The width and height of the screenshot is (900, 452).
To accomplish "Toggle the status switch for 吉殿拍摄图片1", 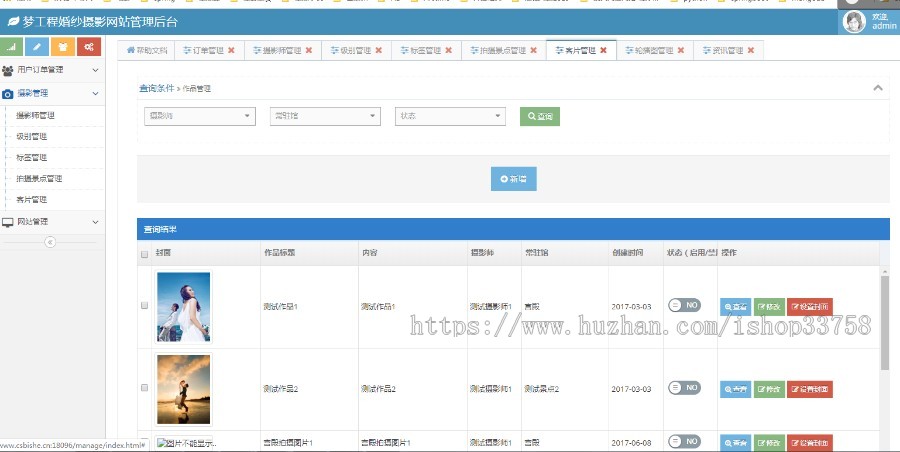I will tap(684, 441).
